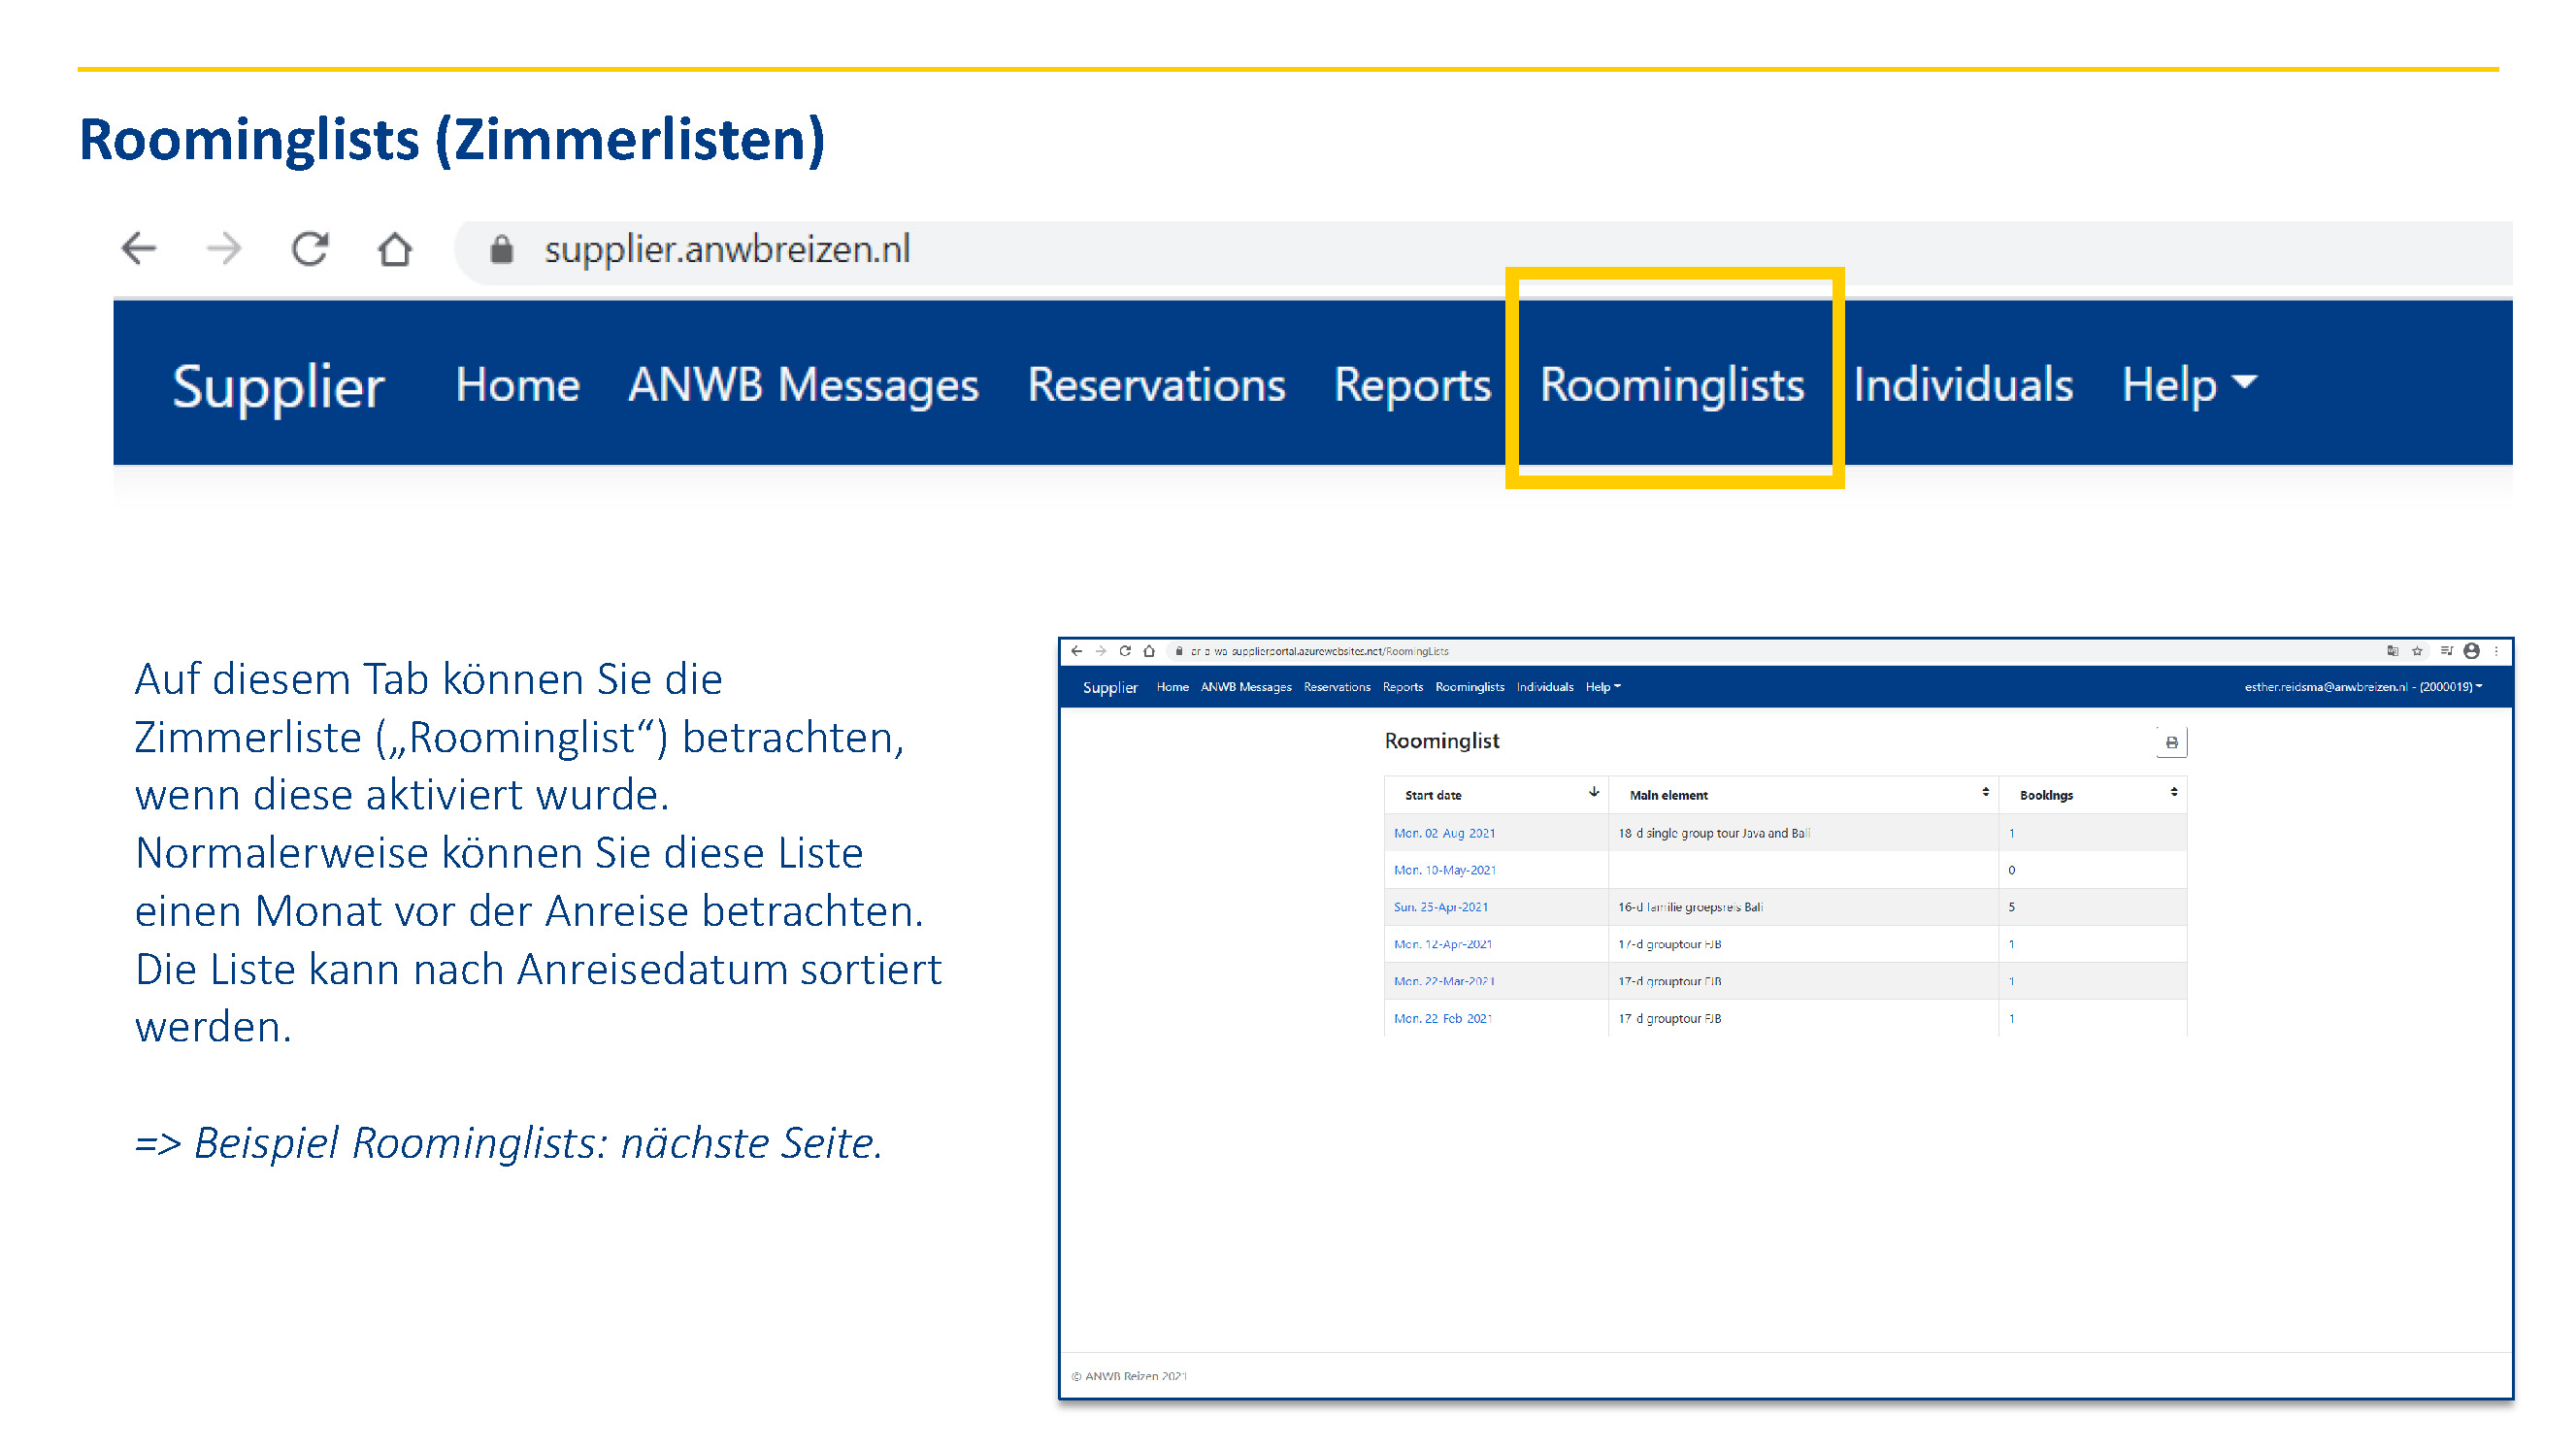Open Home in large navigation bar
Image resolution: width=2576 pixels, height=1449 pixels.
tap(517, 385)
